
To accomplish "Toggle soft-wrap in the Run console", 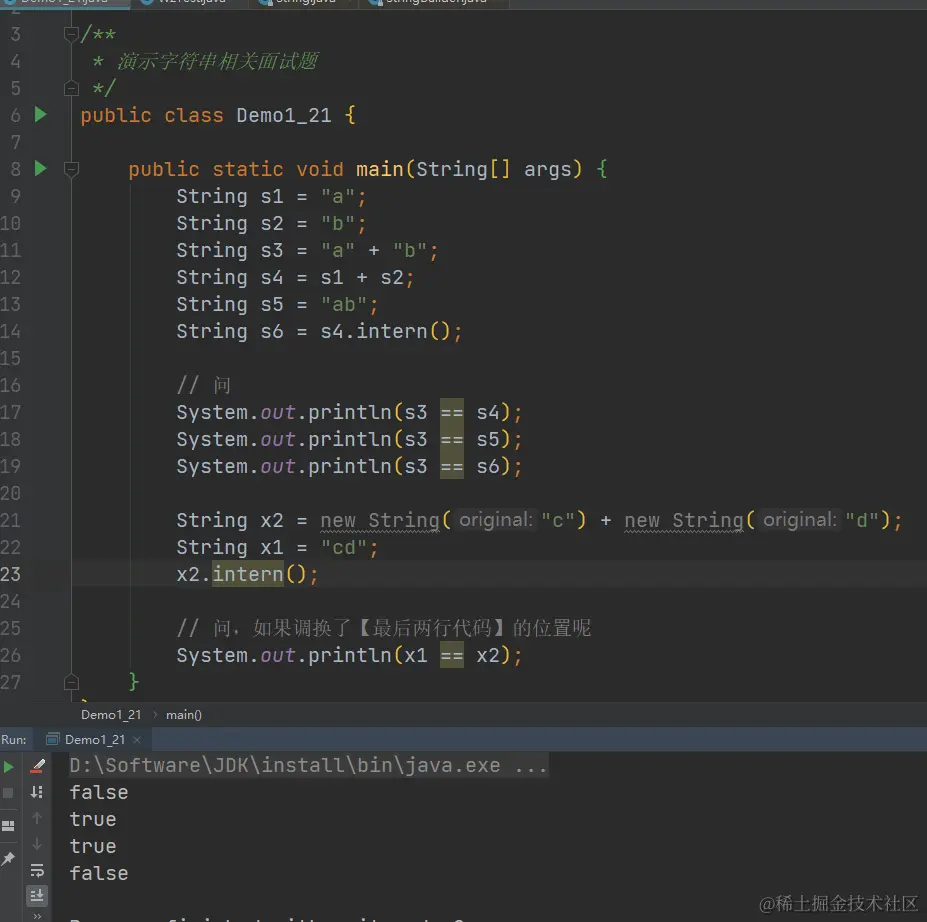I will click(x=37, y=870).
